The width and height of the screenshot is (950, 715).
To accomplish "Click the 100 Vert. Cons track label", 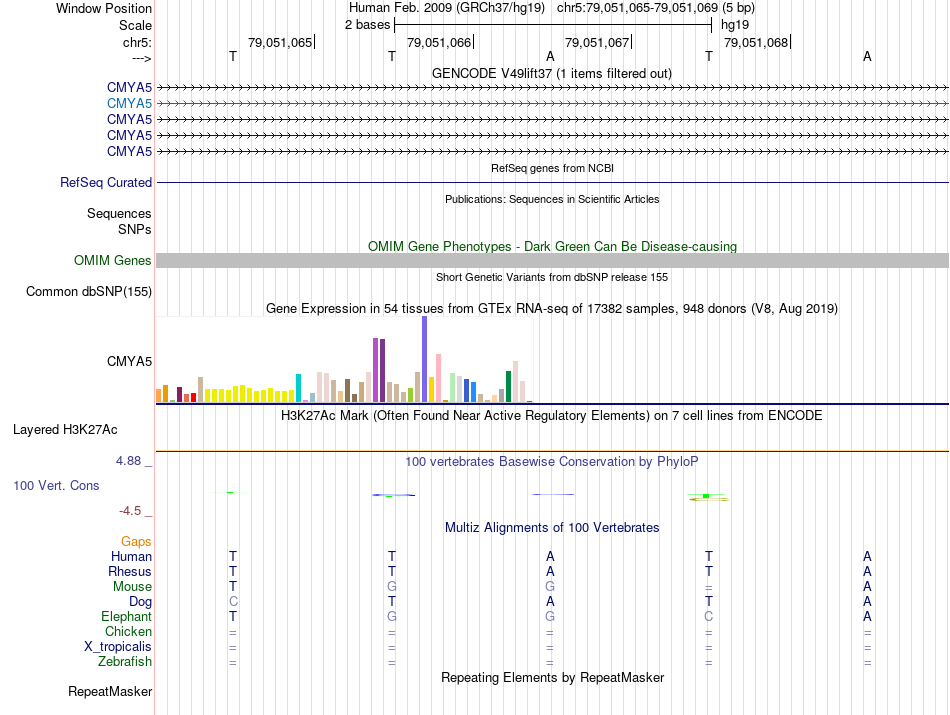I will pos(56,485).
